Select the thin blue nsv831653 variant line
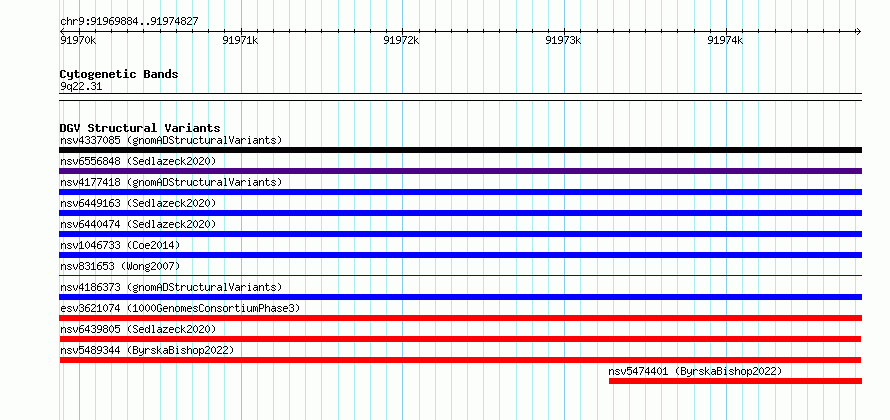The width and height of the screenshot is (890, 420). click(x=460, y=276)
